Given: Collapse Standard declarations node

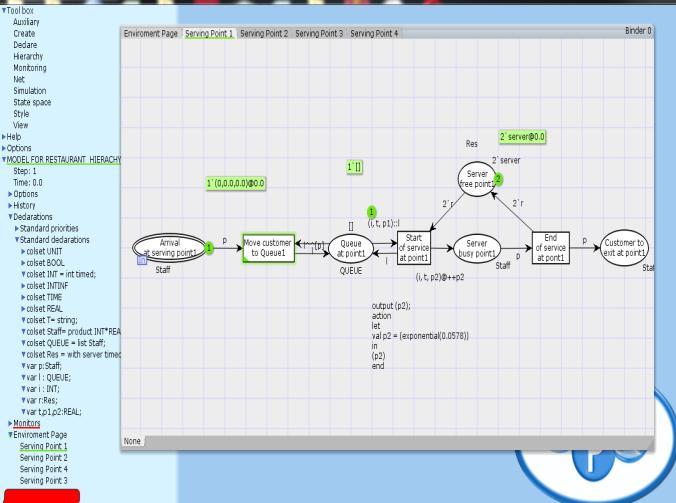Looking at the screenshot, I should [x=17, y=240].
